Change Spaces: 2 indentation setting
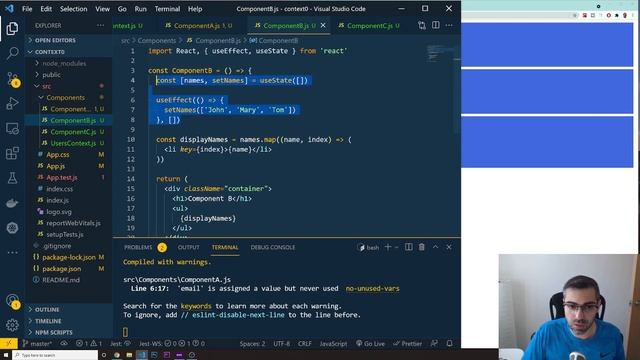The width and height of the screenshot is (640, 360). pos(252,344)
